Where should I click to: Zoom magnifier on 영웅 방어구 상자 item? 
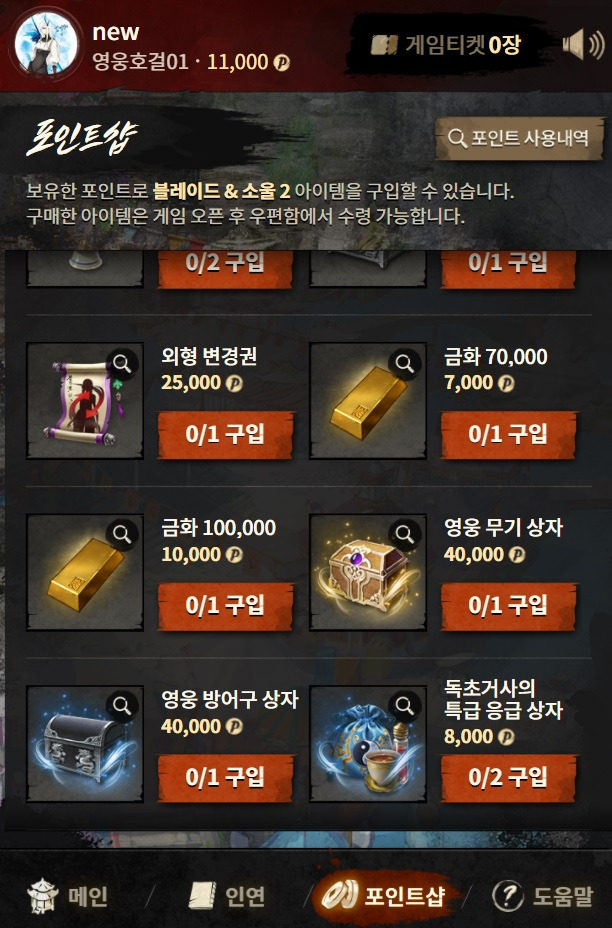coord(122,705)
